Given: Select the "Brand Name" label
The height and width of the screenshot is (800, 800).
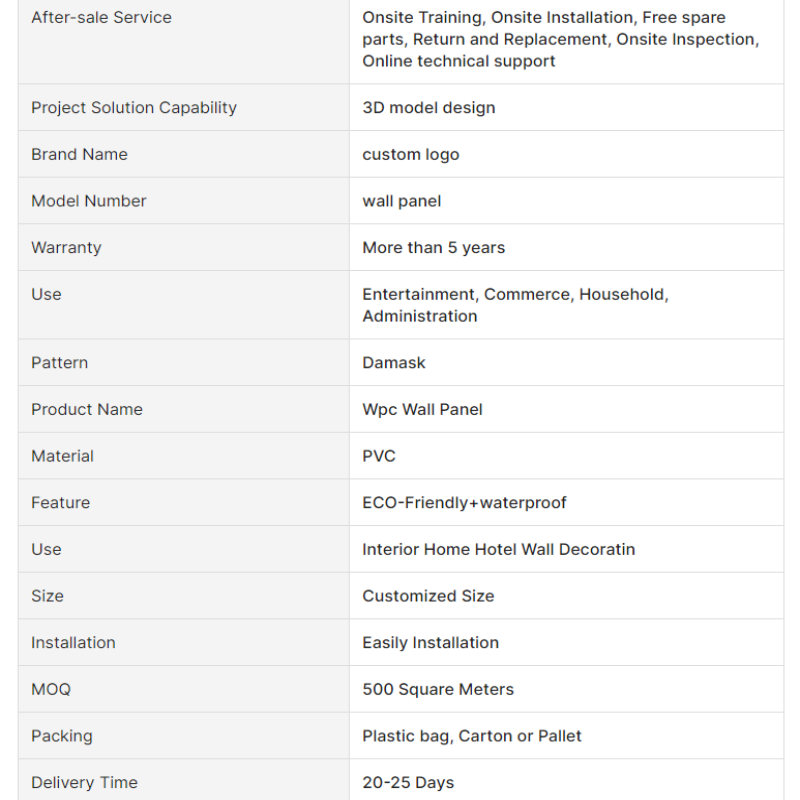Looking at the screenshot, I should 79,154.
